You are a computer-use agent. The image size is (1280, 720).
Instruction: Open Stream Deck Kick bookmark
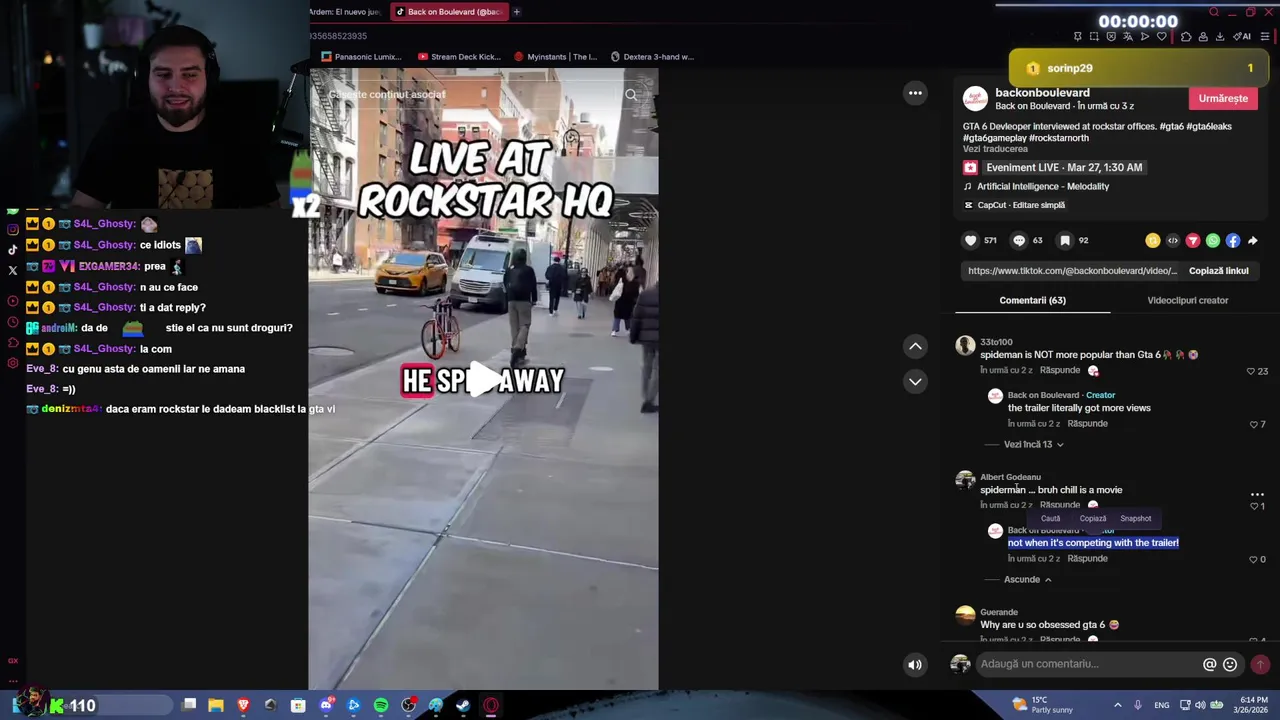click(x=460, y=57)
